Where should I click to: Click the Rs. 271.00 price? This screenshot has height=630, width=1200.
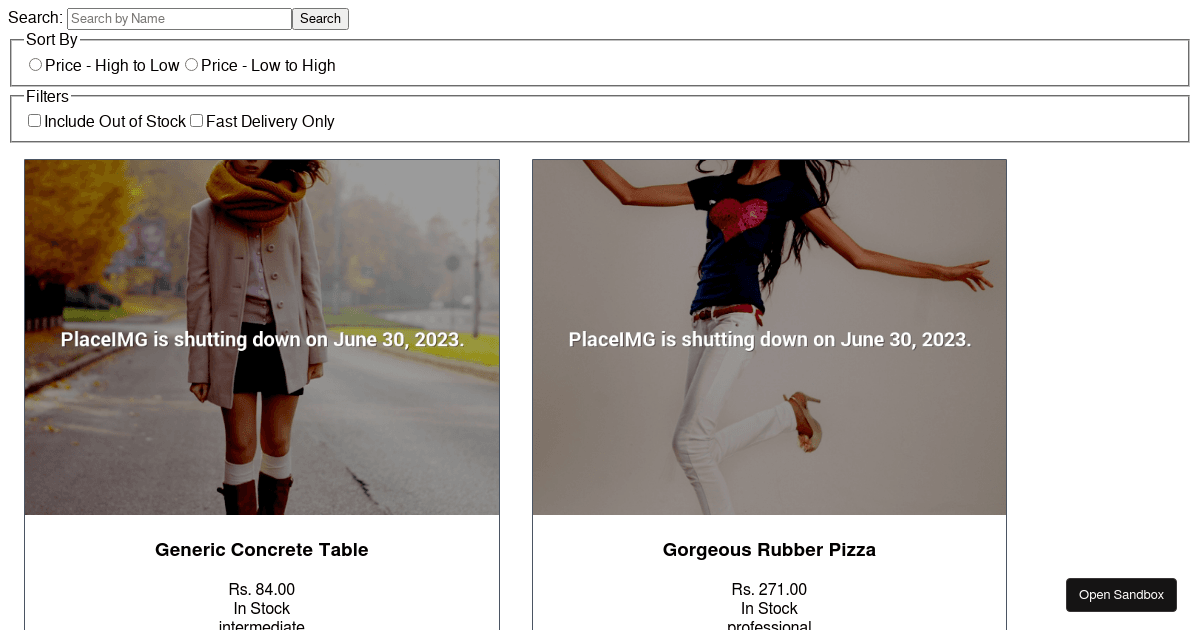click(x=769, y=590)
